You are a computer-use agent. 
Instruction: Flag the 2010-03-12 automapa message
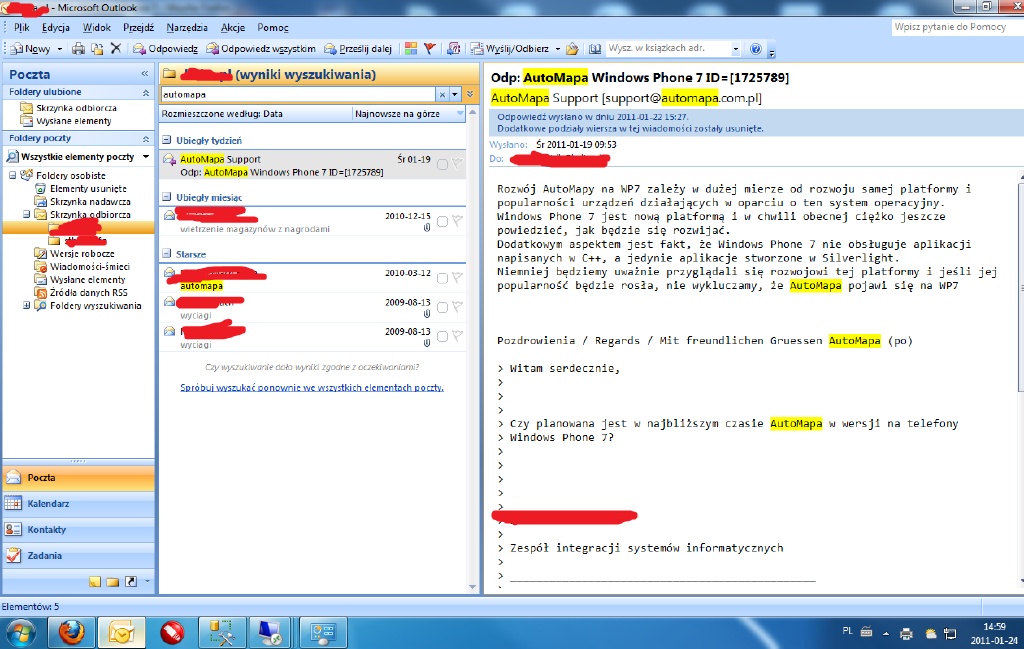coord(457,278)
